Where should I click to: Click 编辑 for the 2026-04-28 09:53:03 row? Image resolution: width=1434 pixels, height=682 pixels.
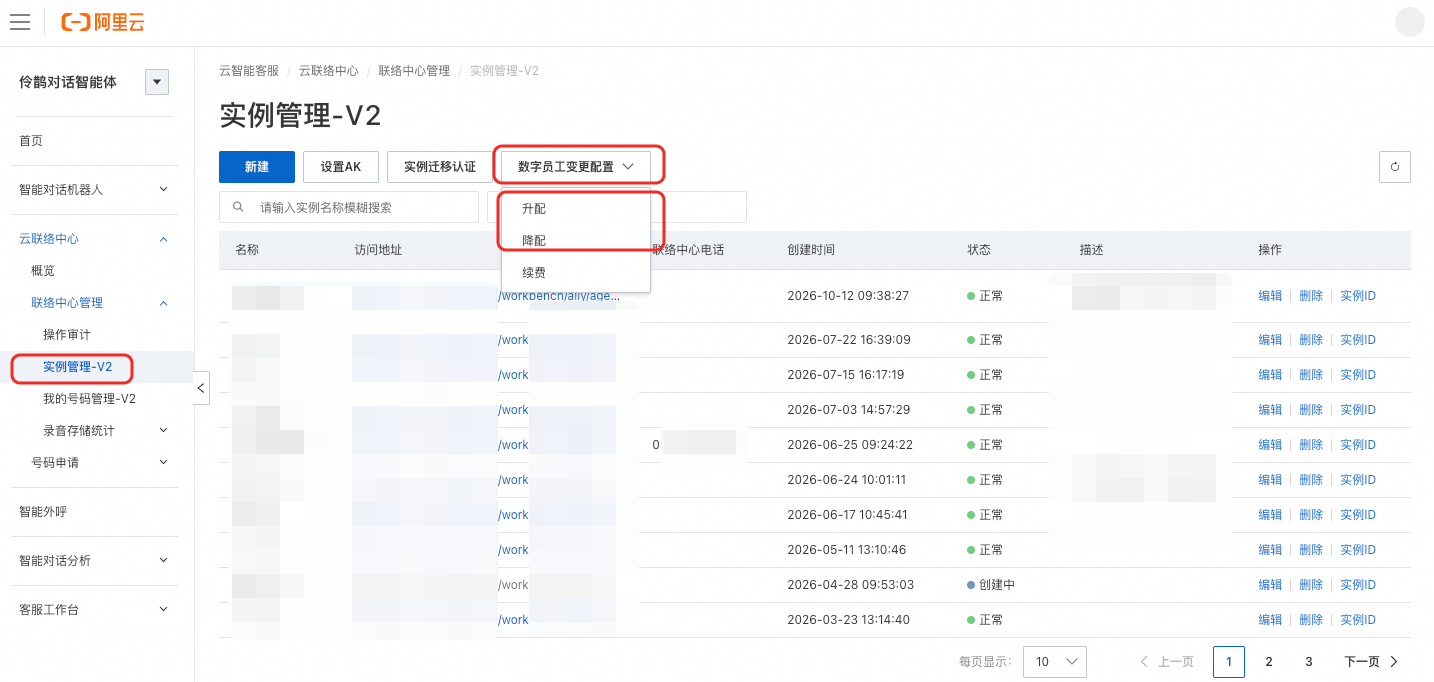click(x=1270, y=585)
